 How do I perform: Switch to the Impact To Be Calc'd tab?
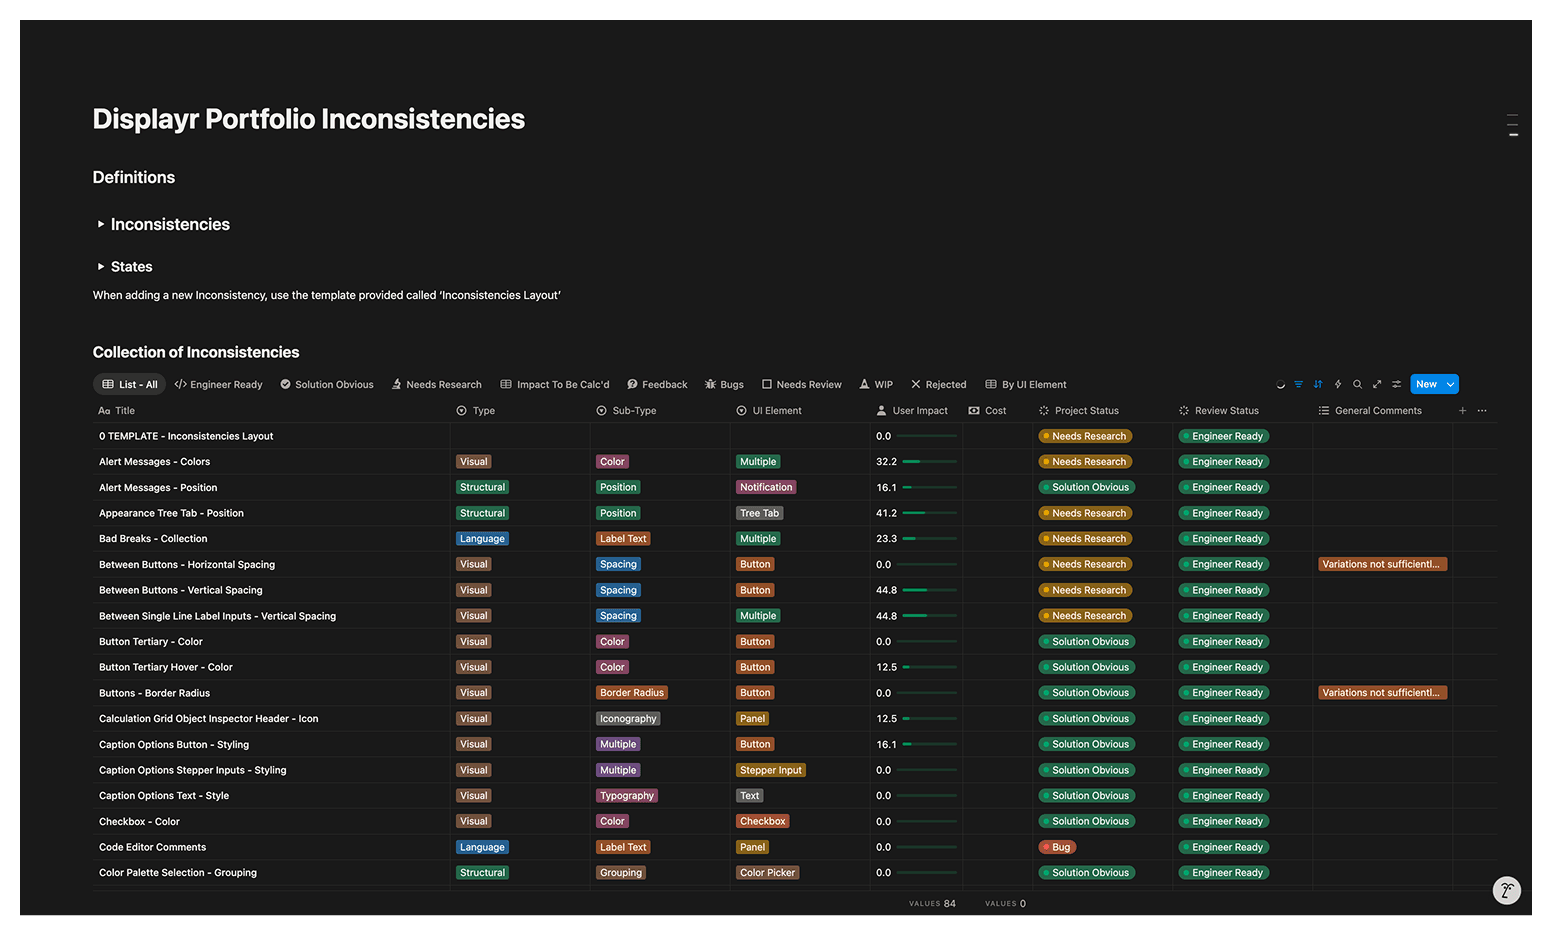click(x=555, y=384)
